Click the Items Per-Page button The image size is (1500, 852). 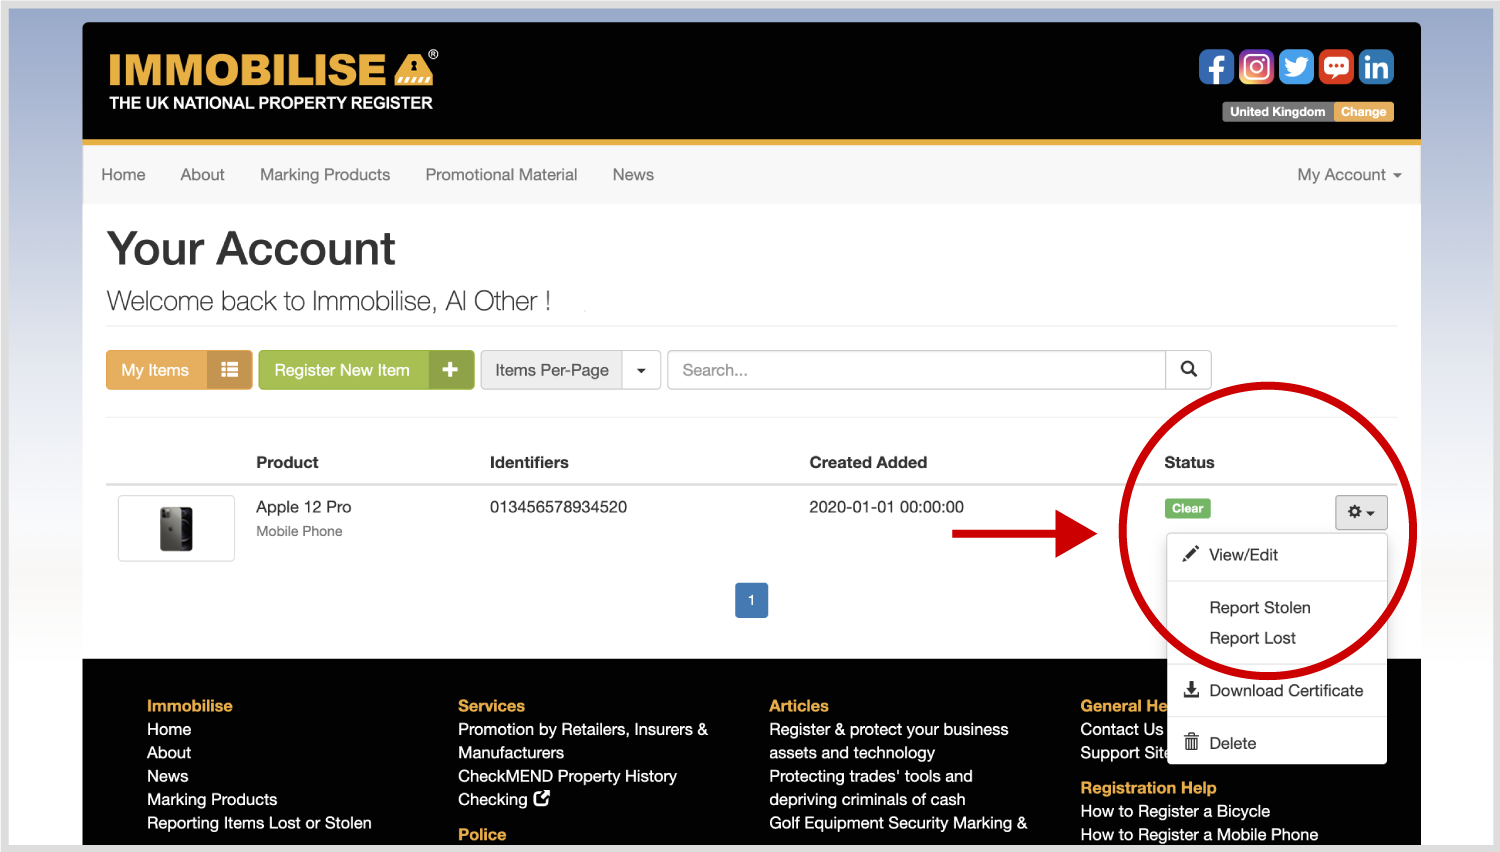coord(552,370)
